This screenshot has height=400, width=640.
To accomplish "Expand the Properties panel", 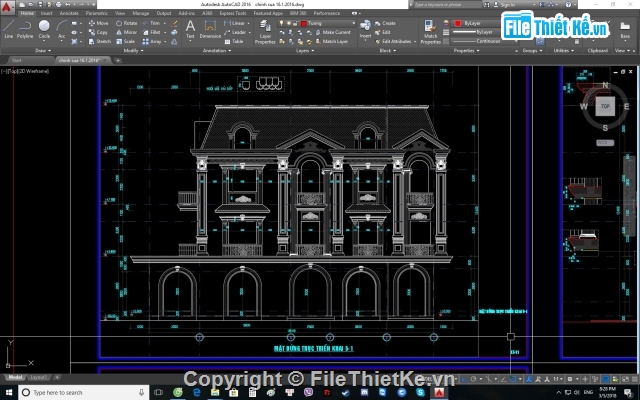I will tap(466, 51).
